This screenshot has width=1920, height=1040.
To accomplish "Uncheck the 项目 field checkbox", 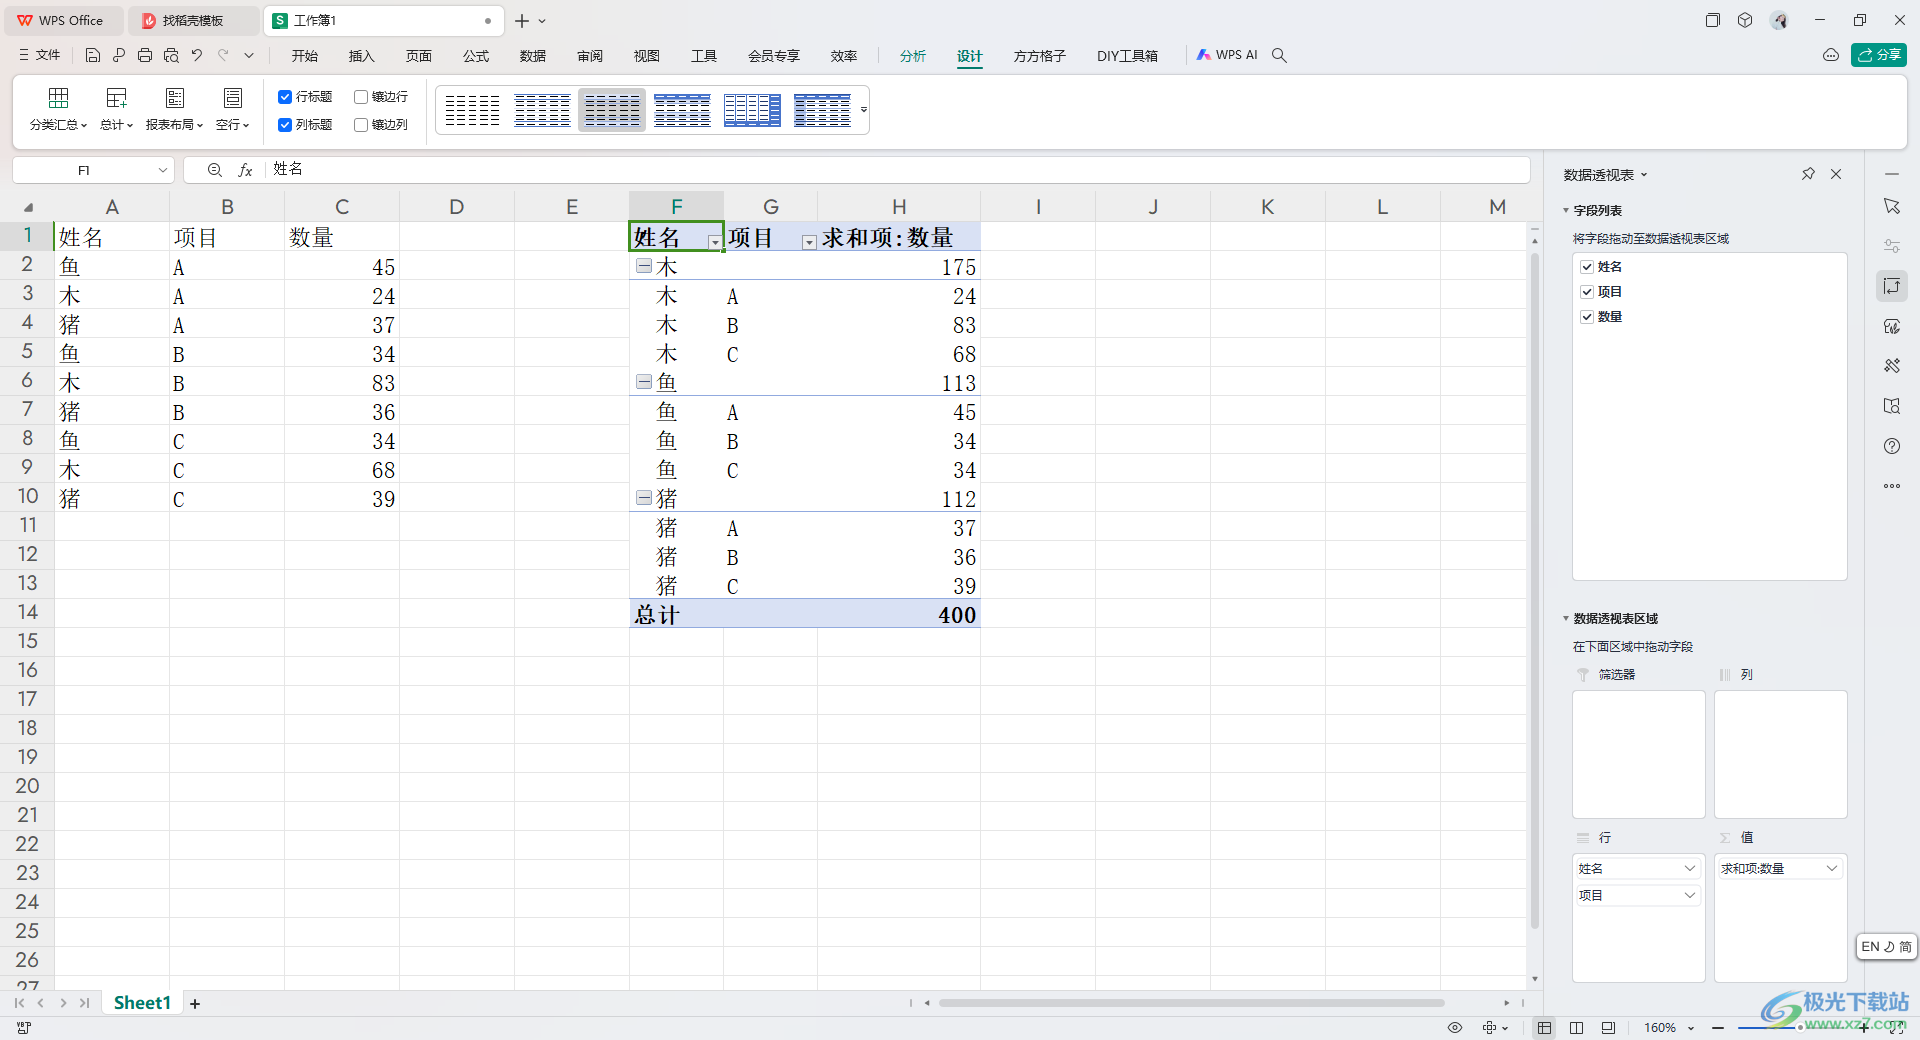I will point(1587,292).
